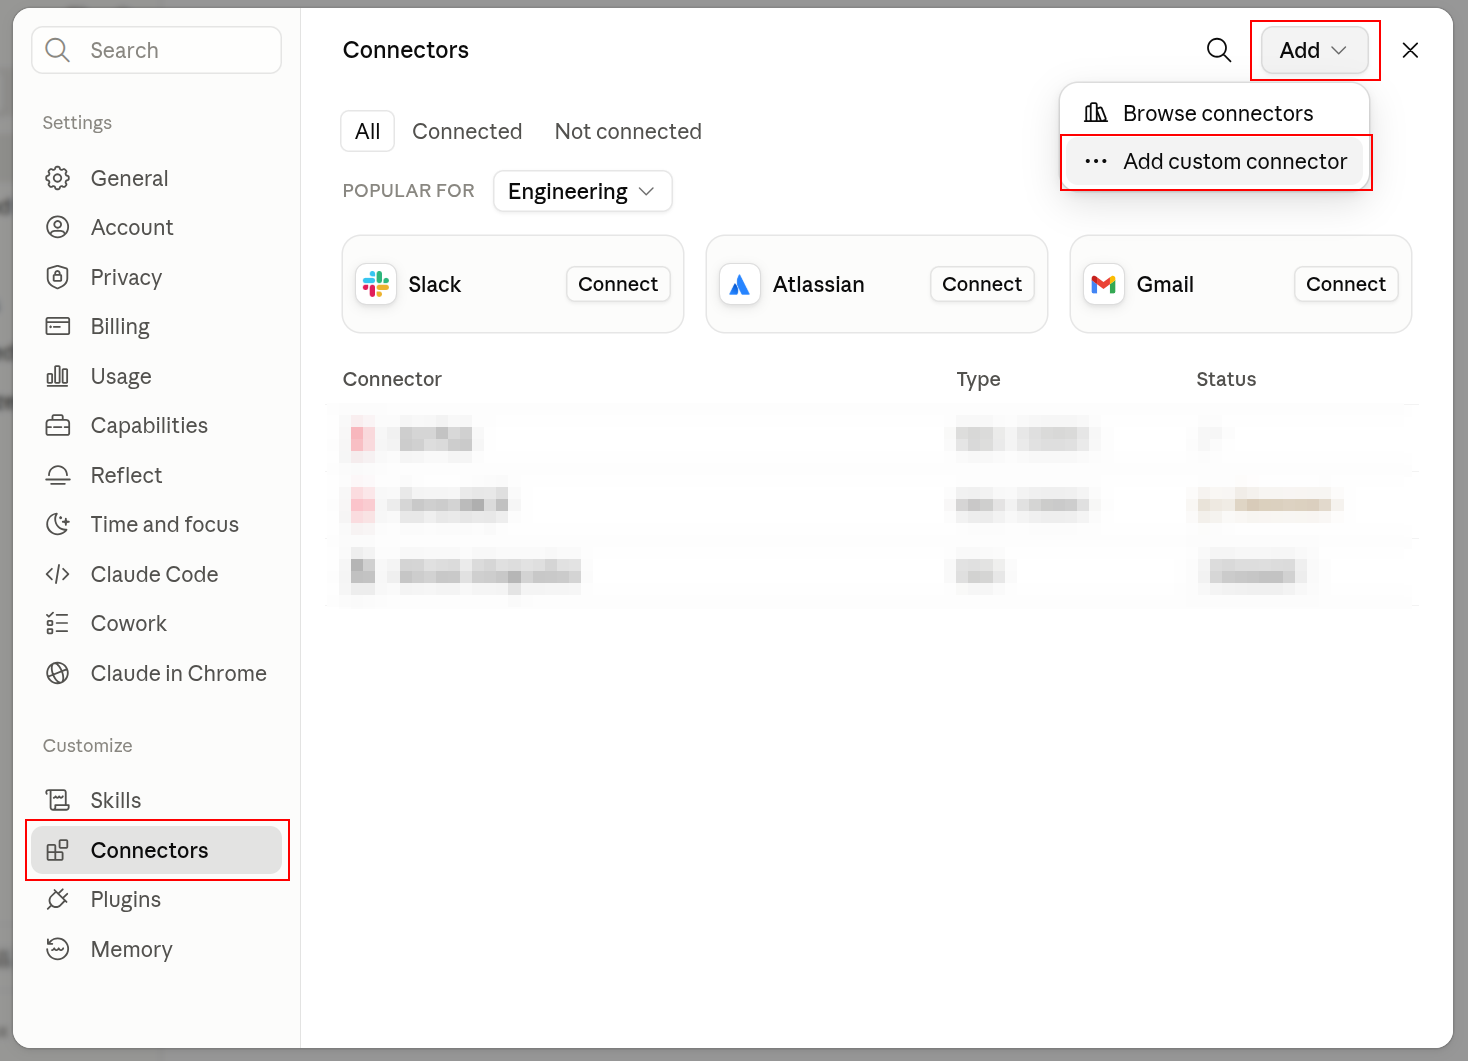1468x1061 pixels.
Task: Open Plugins via the plug icon
Action: point(58,899)
